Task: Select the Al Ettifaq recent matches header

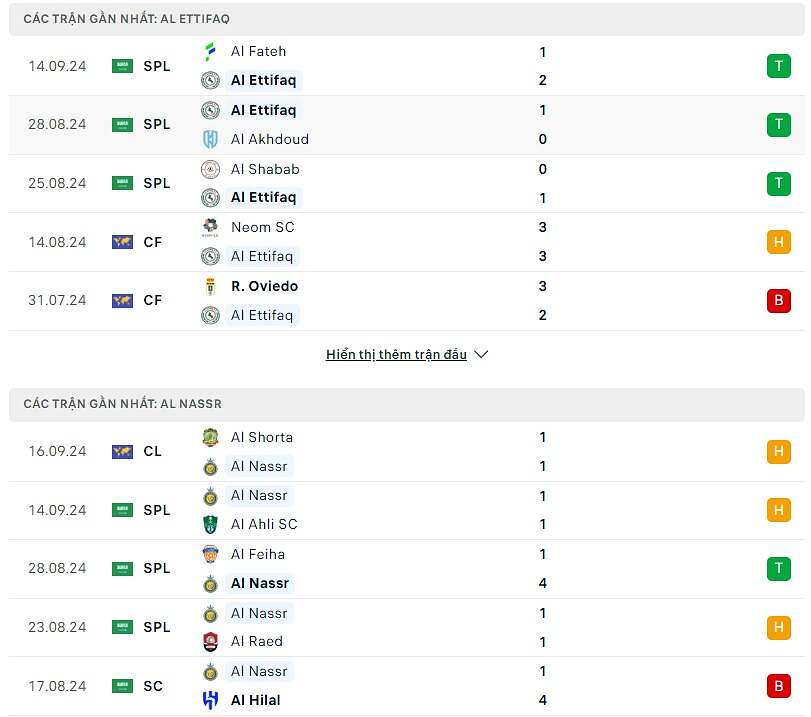Action: click(x=126, y=19)
